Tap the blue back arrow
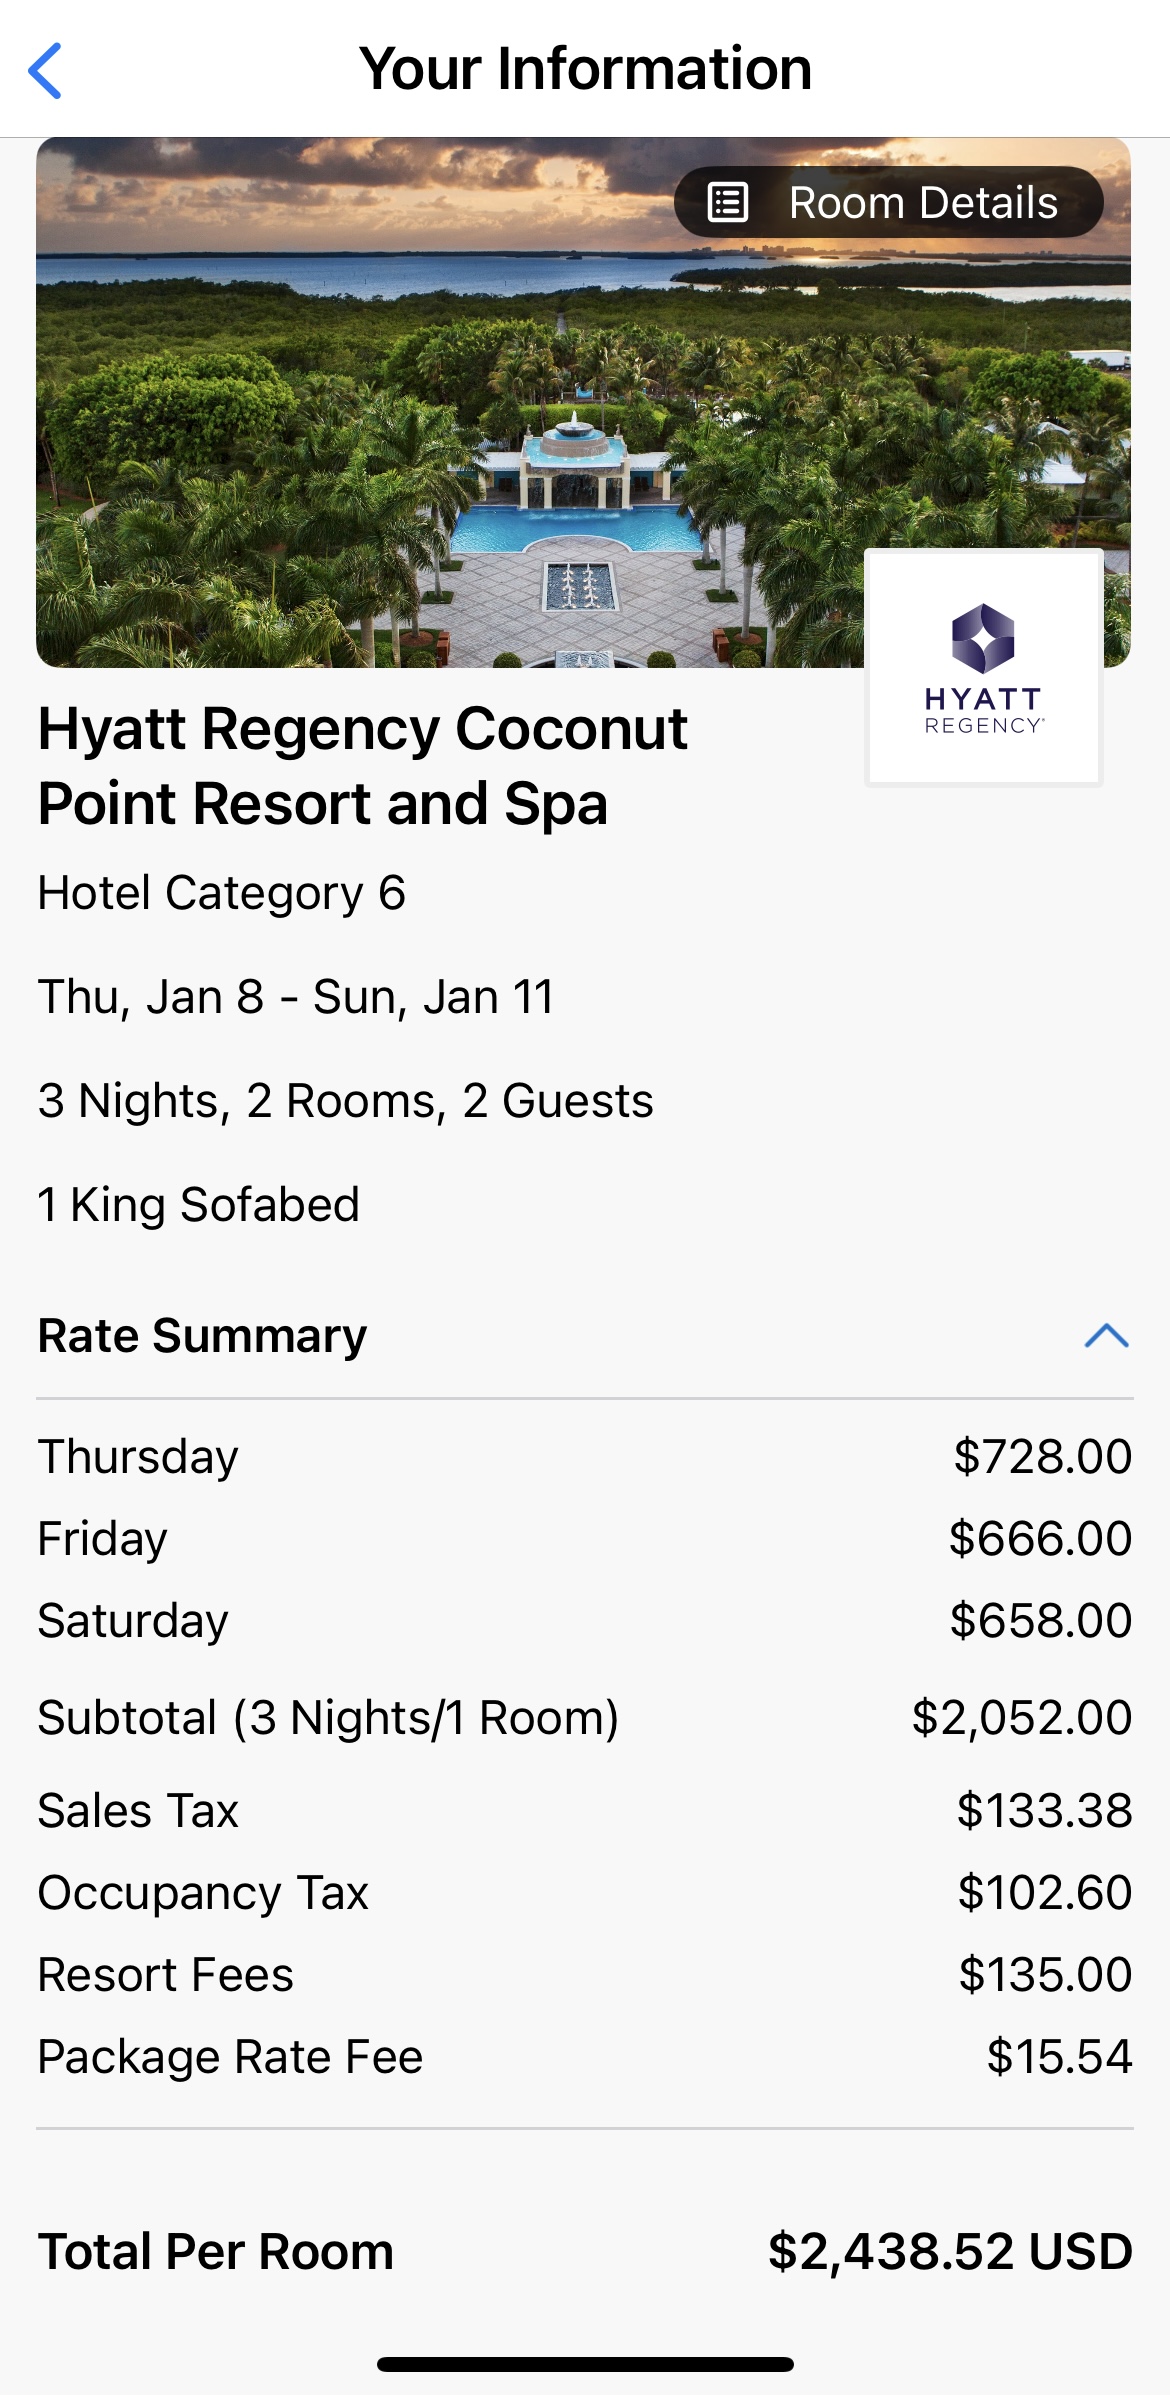This screenshot has width=1170, height=2395. point(46,70)
